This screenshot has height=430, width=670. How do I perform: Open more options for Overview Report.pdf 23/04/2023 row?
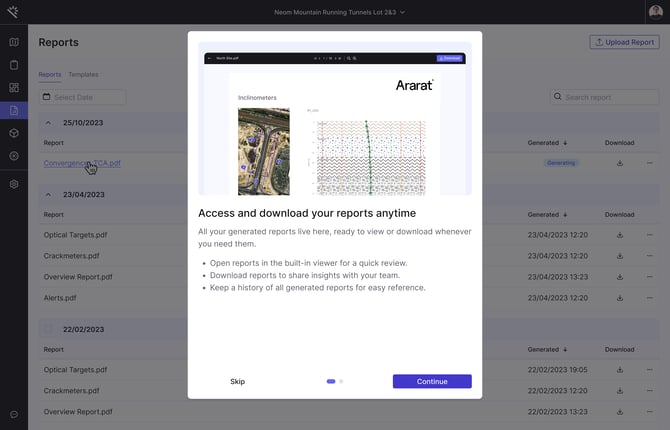coord(649,277)
